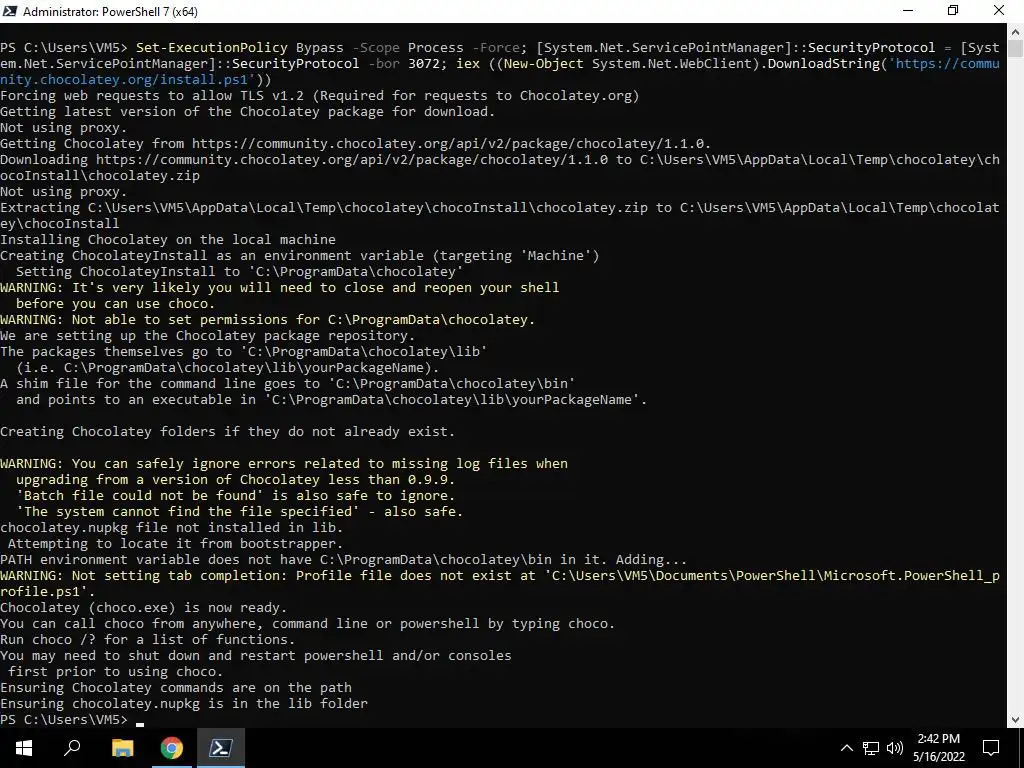Viewport: 1024px width, 768px height.
Task: Click the warning 'Not able to set permissions' line
Action: click(x=268, y=319)
